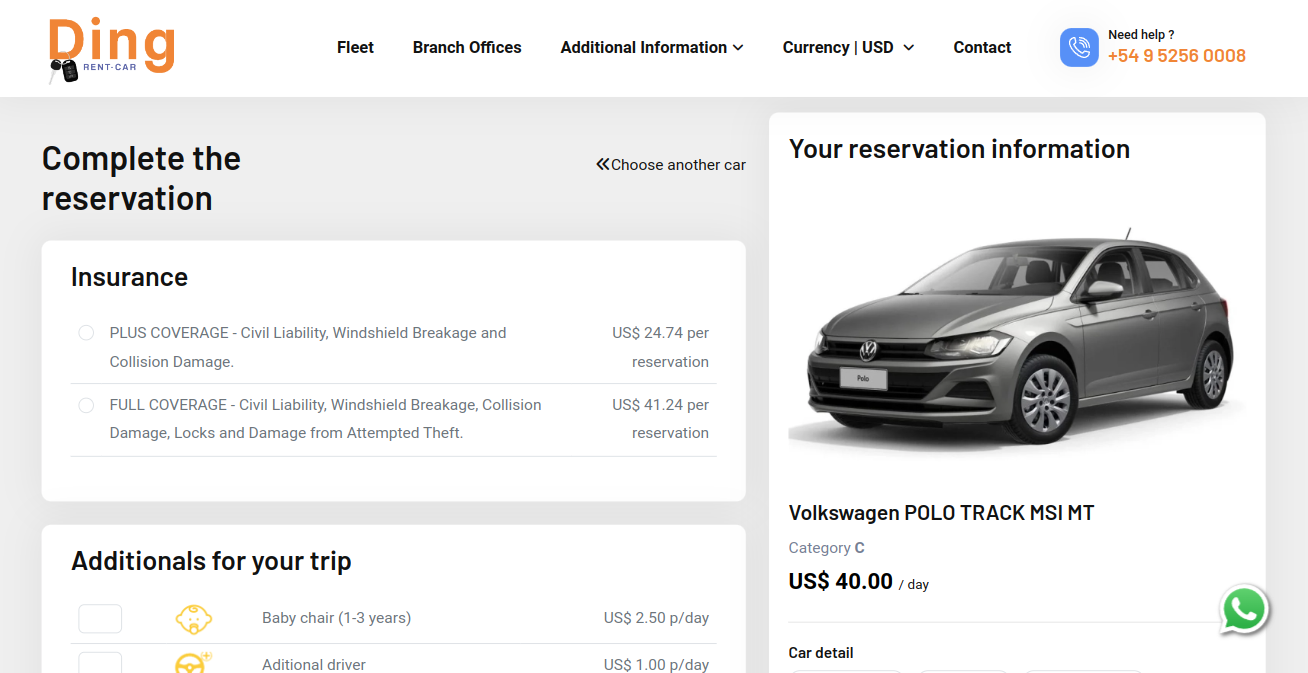The image size is (1308, 673).
Task: Click the US$ 40.00 / day rate
Action: point(859,581)
